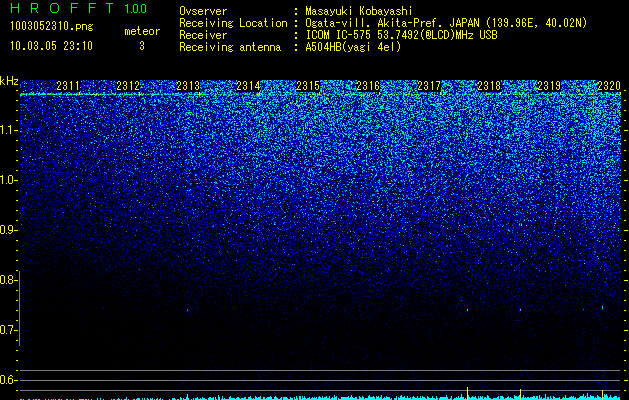629x400 pixels.
Task: Click the 2319 time label
Action: point(549,86)
